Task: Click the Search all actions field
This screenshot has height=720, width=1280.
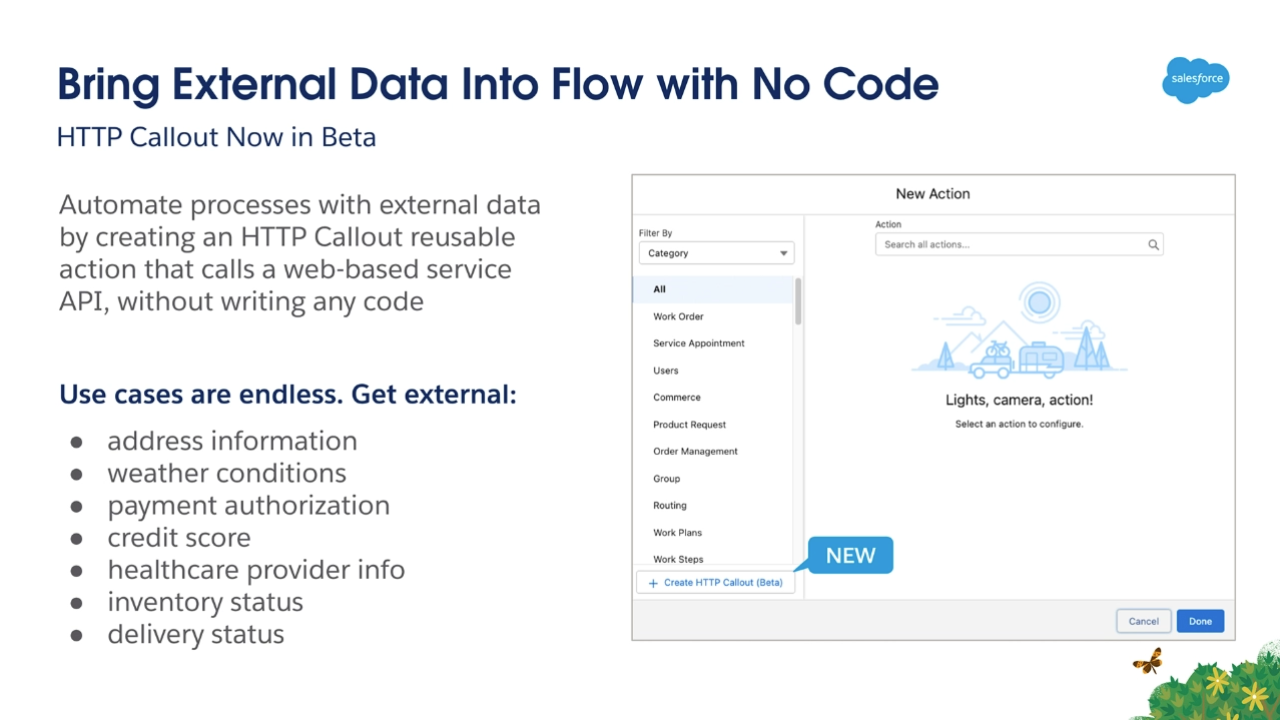Action: [1019, 244]
